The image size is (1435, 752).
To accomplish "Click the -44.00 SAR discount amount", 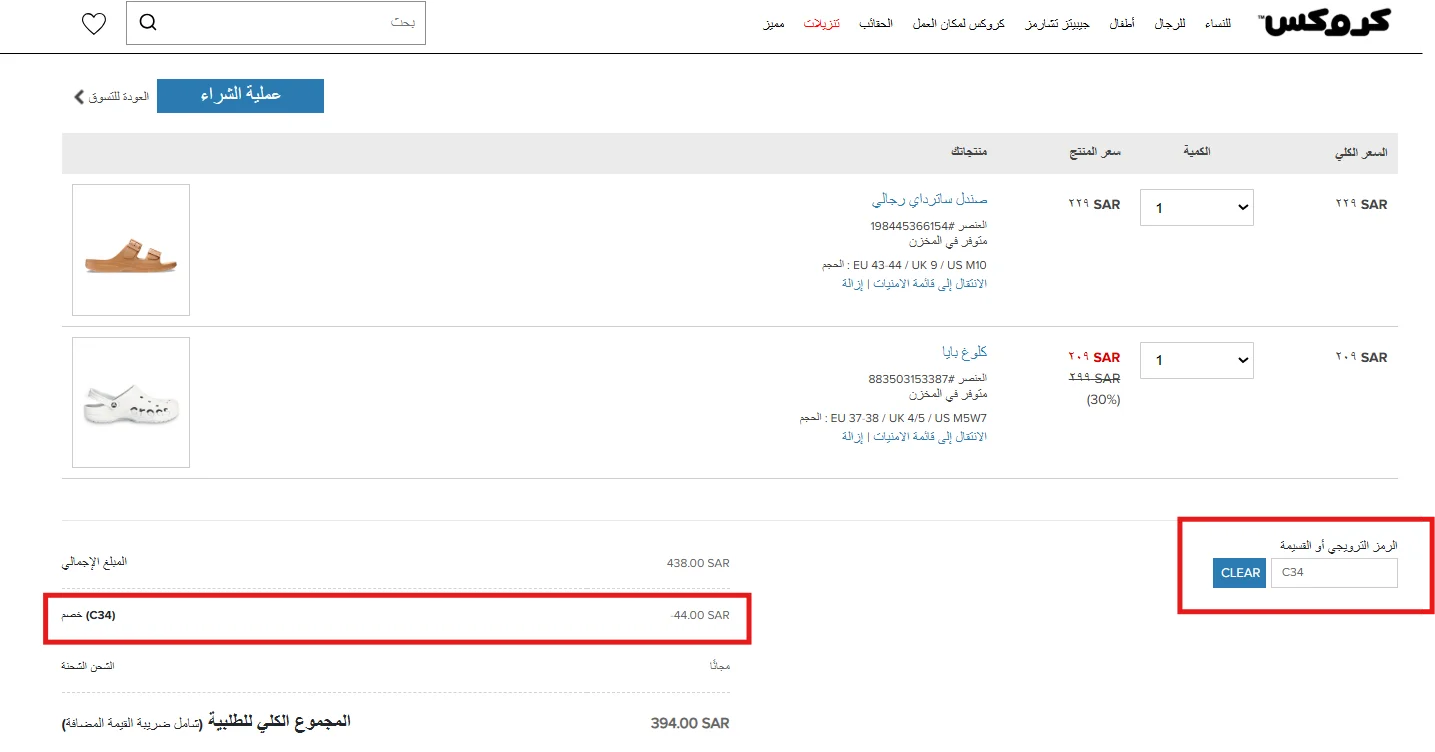I will 700,615.
